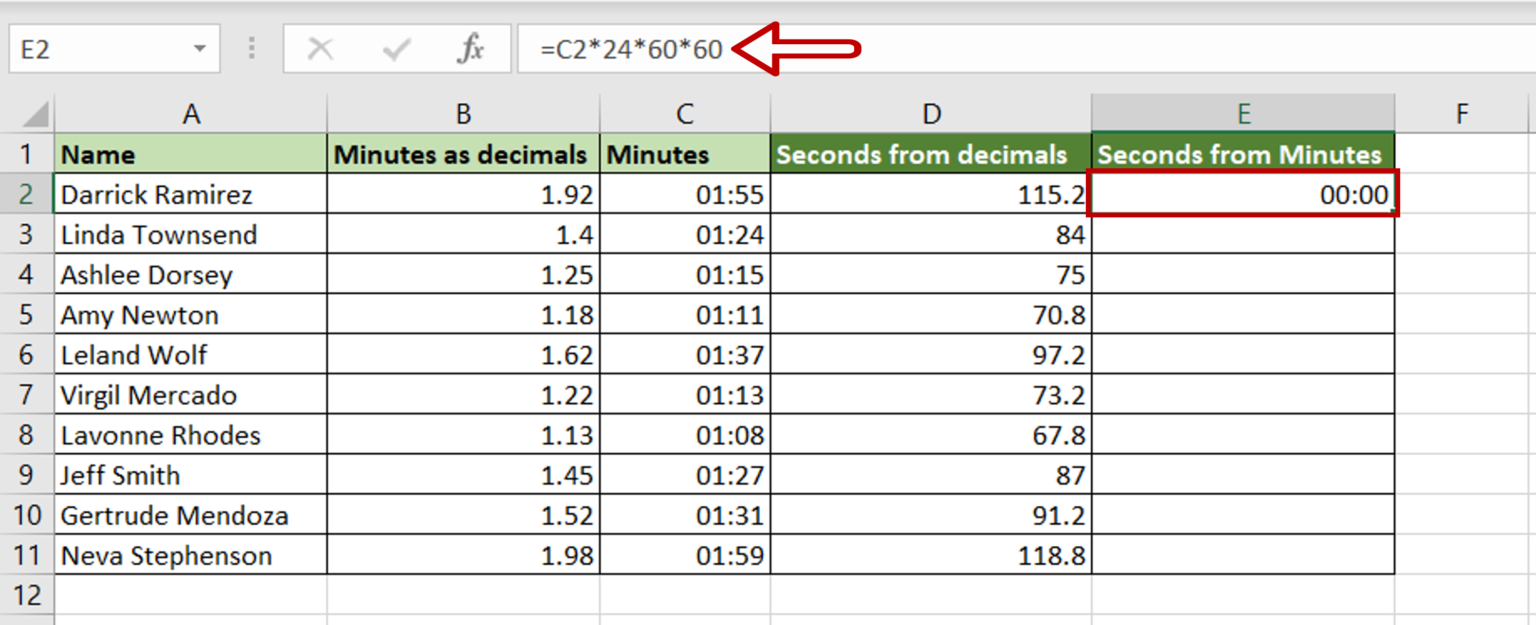
Task: Select column header F
Action: [x=1462, y=112]
